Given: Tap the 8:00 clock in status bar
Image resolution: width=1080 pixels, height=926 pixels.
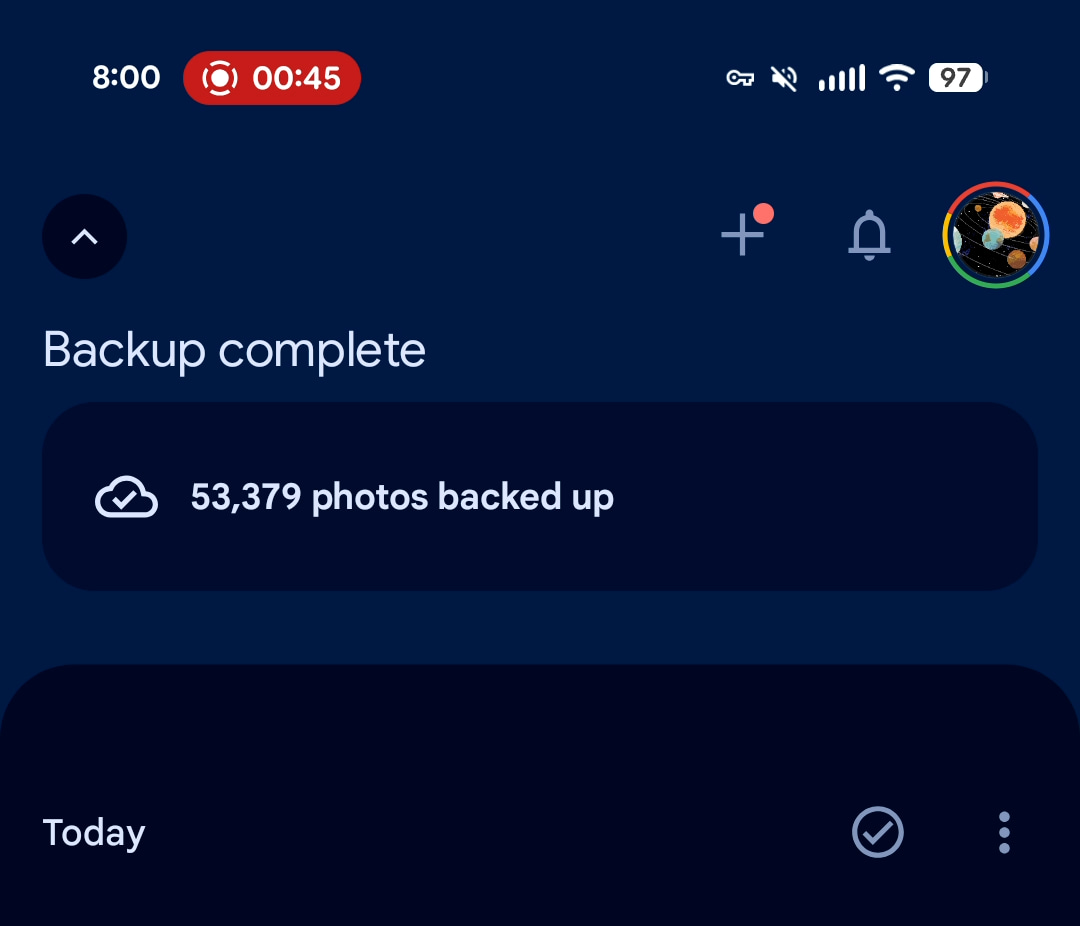Looking at the screenshot, I should (x=126, y=78).
